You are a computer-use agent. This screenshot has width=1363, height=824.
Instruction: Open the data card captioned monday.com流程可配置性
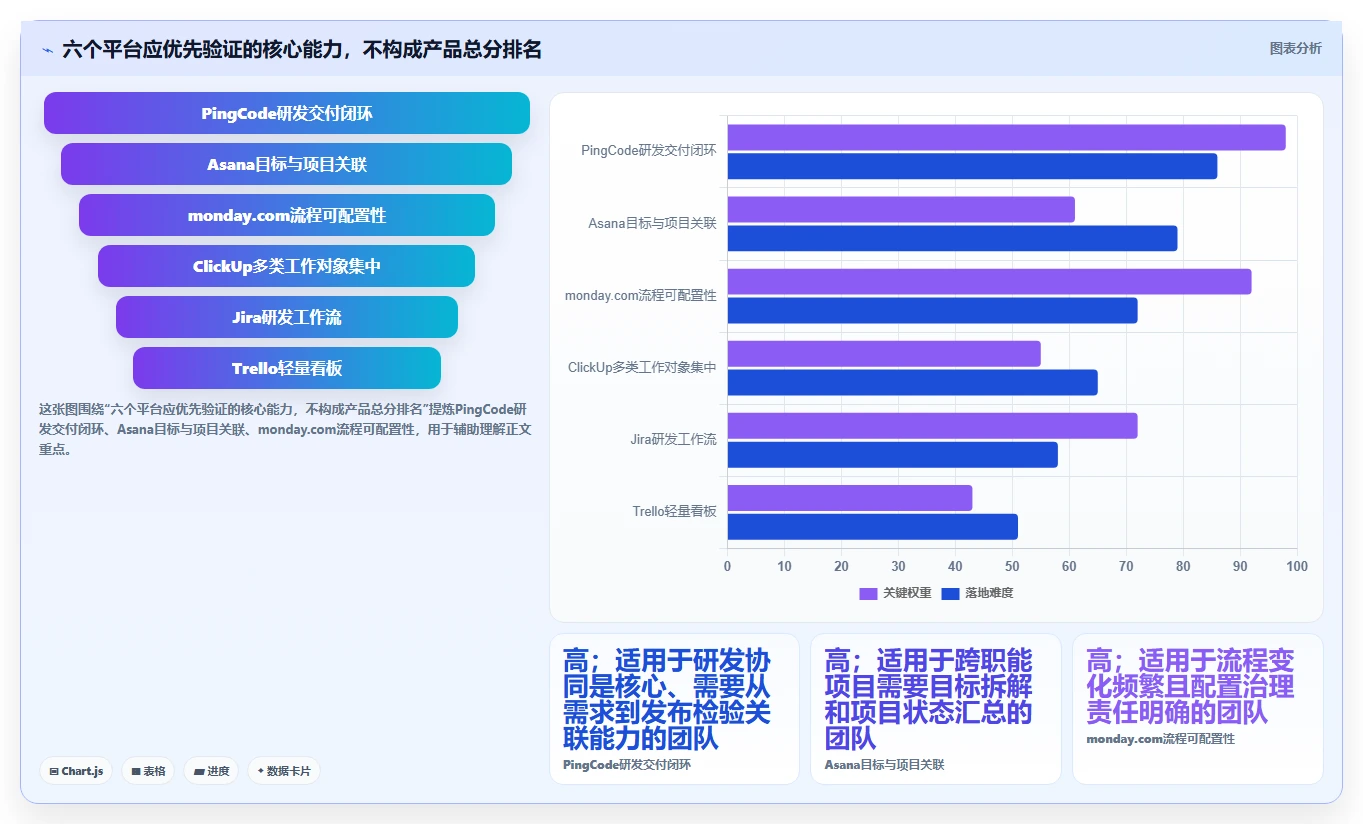1198,709
